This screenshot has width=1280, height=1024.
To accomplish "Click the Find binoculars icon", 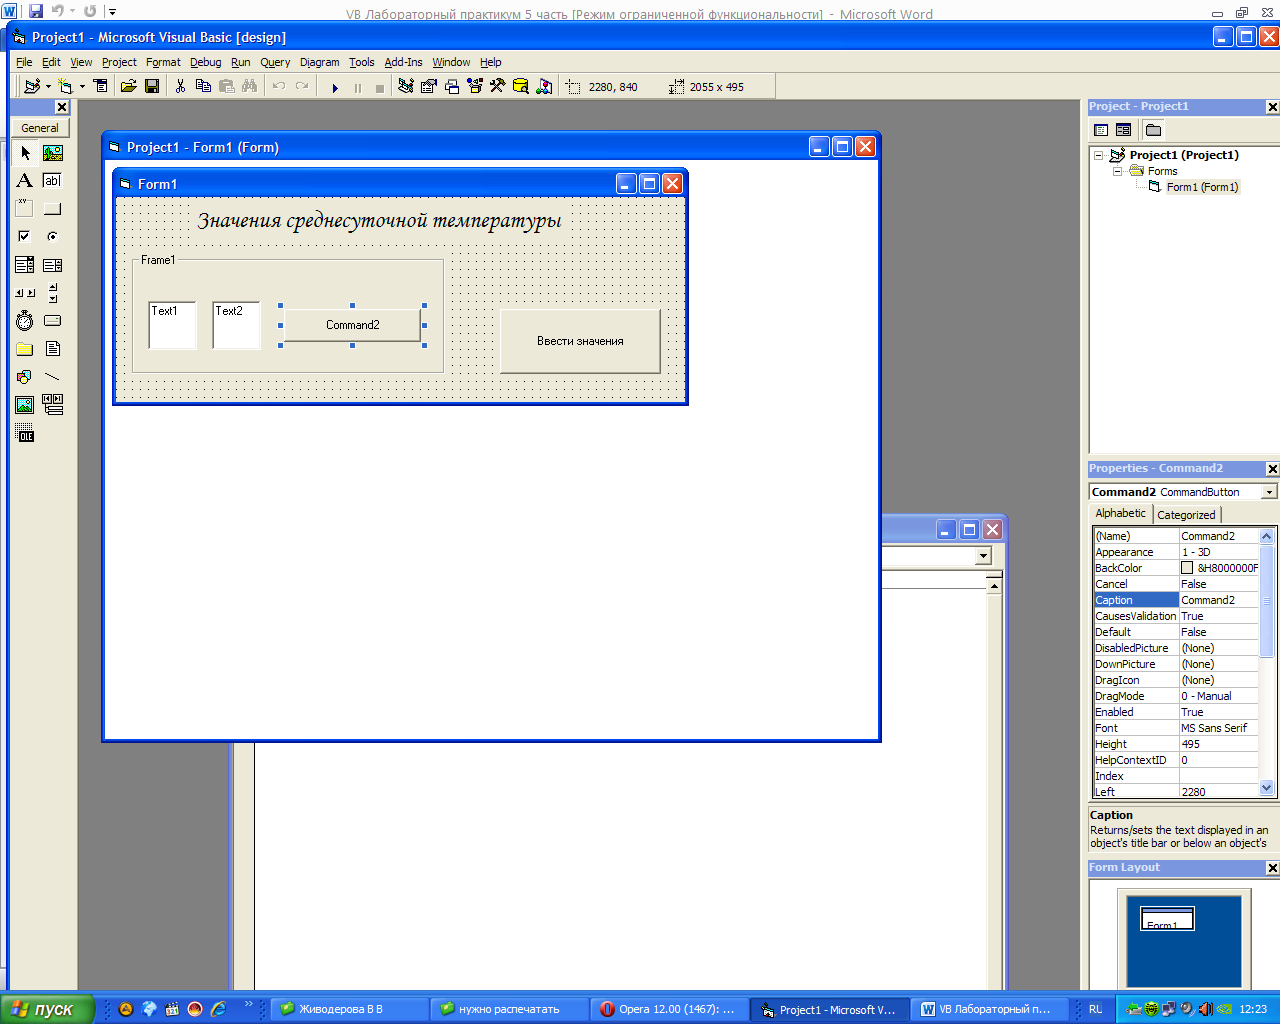I will point(249,87).
